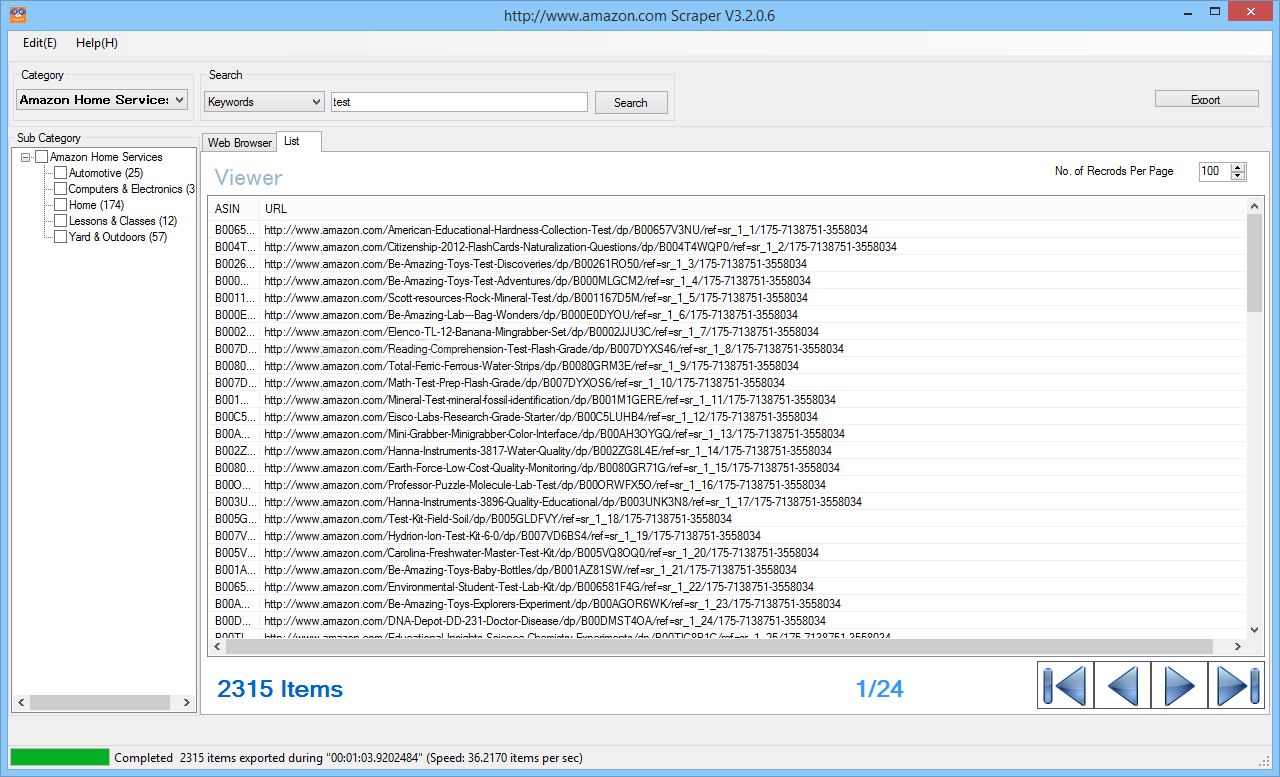This screenshot has width=1280, height=777.
Task: Click the 2315 Items count label
Action: point(280,689)
